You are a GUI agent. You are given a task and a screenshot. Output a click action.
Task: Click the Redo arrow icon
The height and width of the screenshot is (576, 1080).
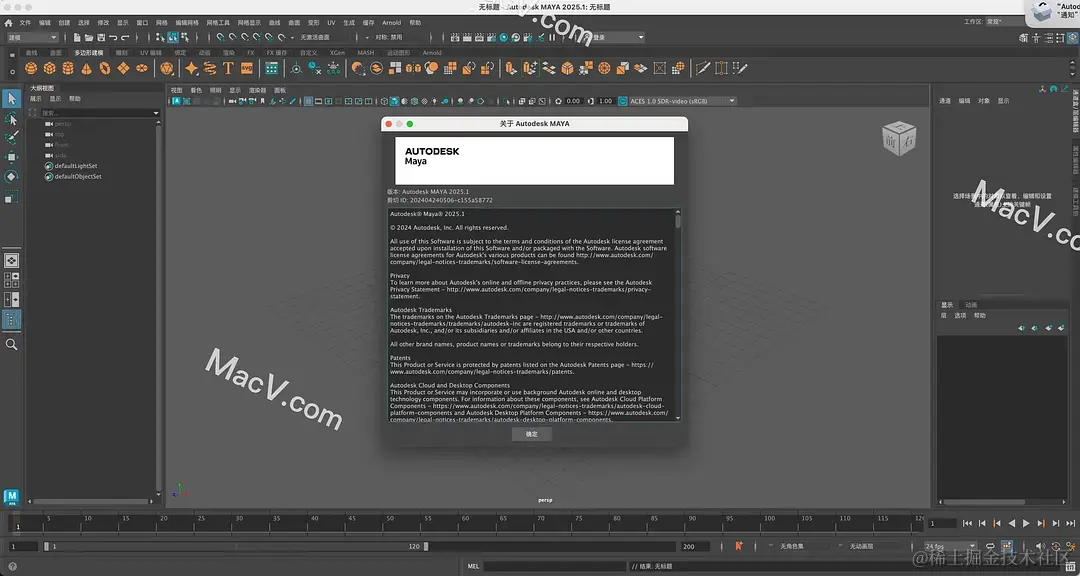tap(125, 37)
